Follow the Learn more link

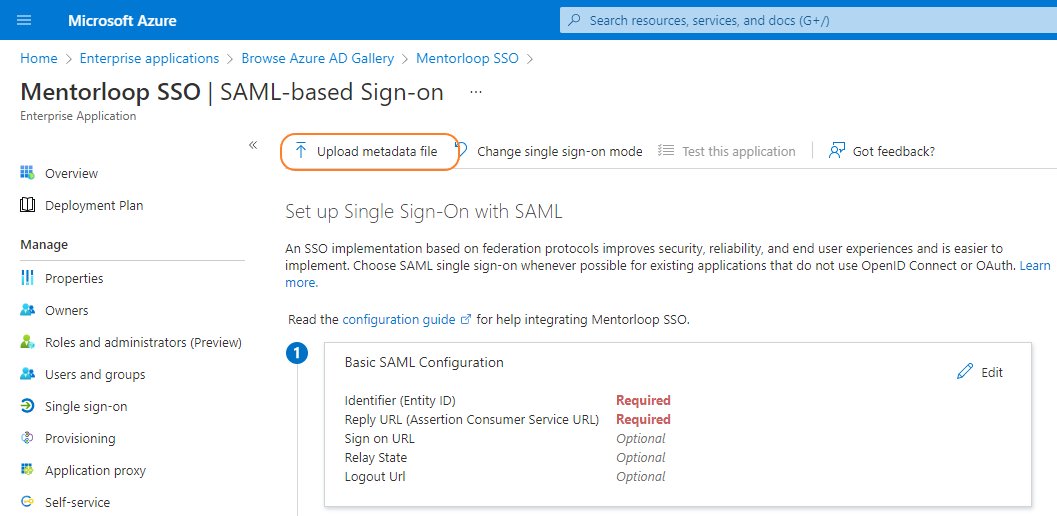coord(1035,266)
